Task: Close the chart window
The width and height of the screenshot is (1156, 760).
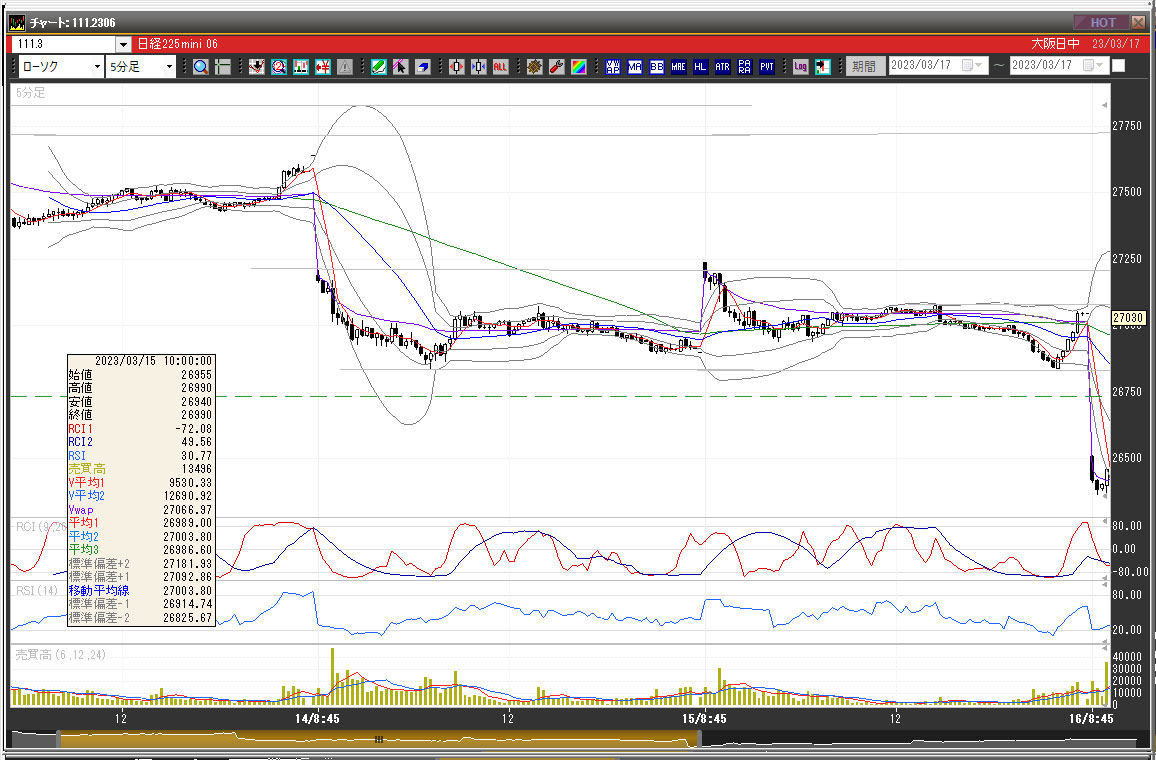Action: (1139, 22)
